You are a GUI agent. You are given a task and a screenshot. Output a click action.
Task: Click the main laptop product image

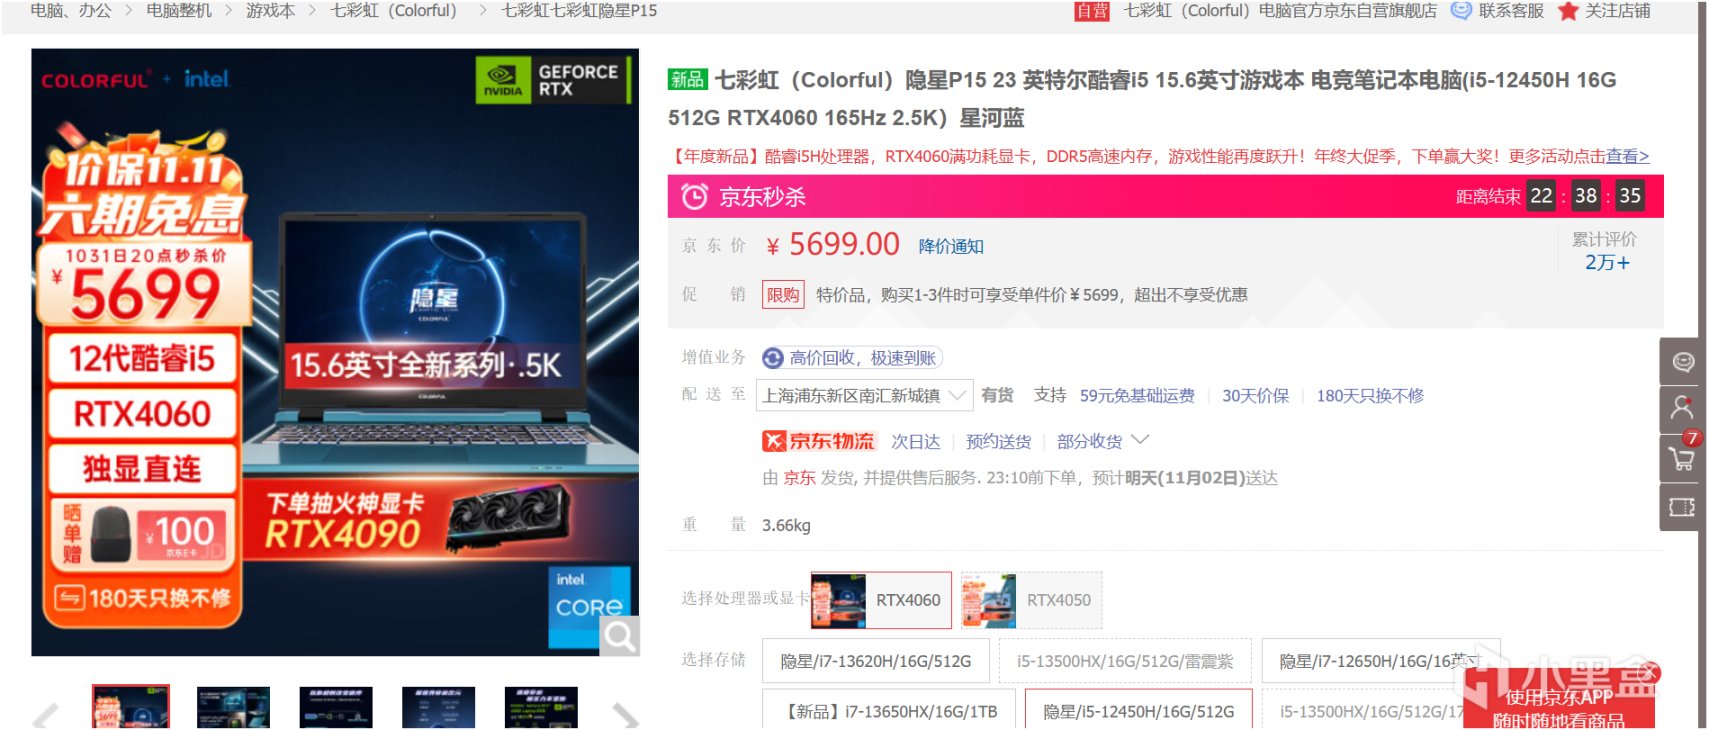[335, 352]
